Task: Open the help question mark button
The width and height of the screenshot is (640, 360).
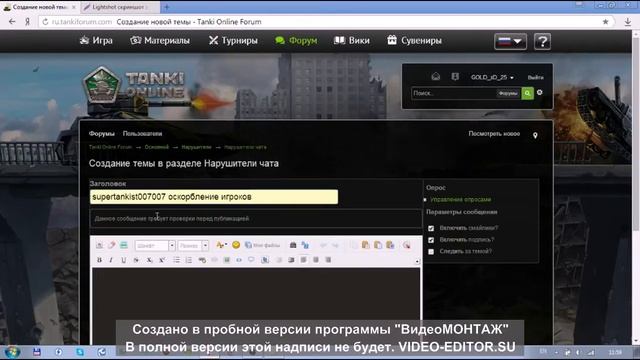Action: (x=542, y=42)
